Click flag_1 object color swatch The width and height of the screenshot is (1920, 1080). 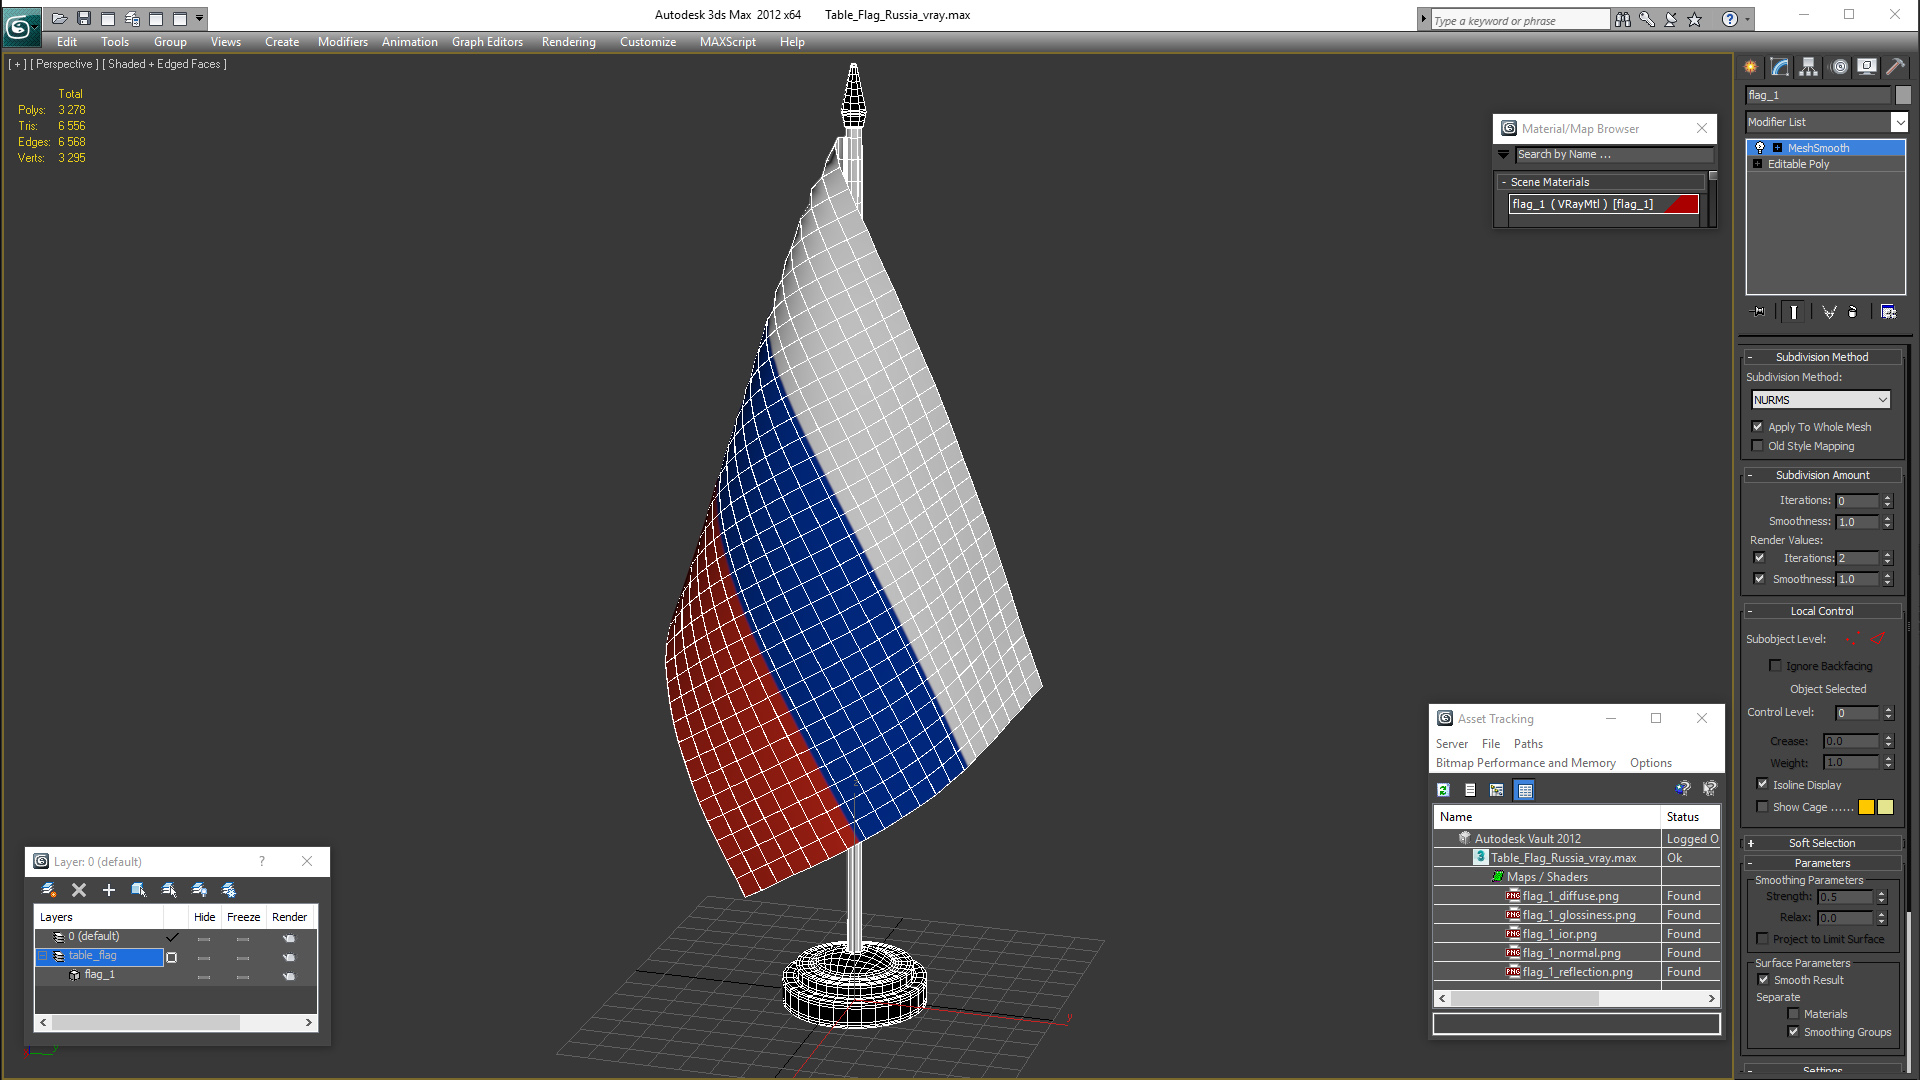click(x=1903, y=95)
